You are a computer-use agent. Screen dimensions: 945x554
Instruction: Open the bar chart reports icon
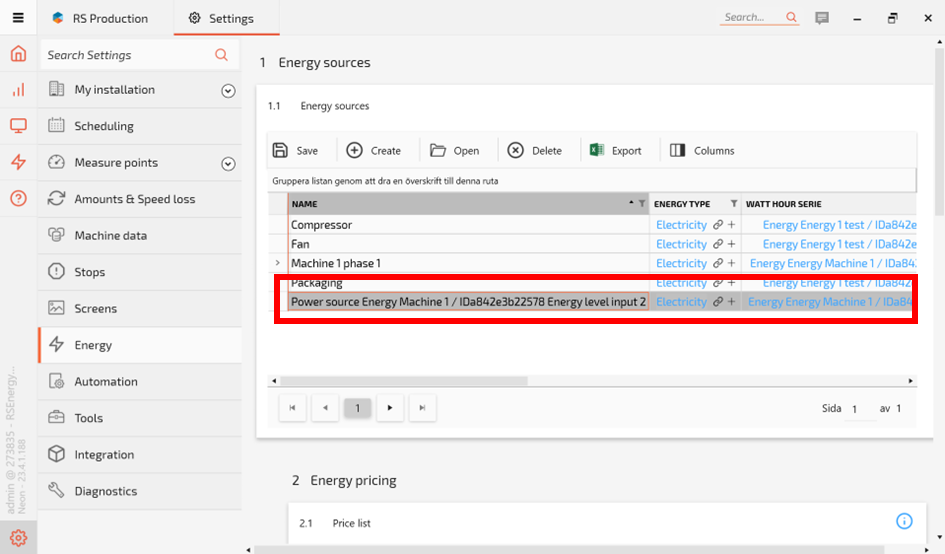[x=18, y=90]
